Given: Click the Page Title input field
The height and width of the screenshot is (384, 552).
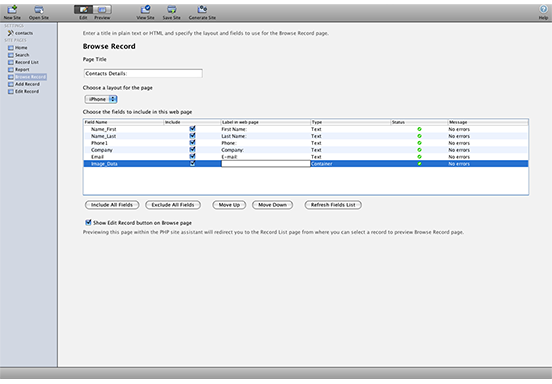Looking at the screenshot, I should [x=143, y=74].
